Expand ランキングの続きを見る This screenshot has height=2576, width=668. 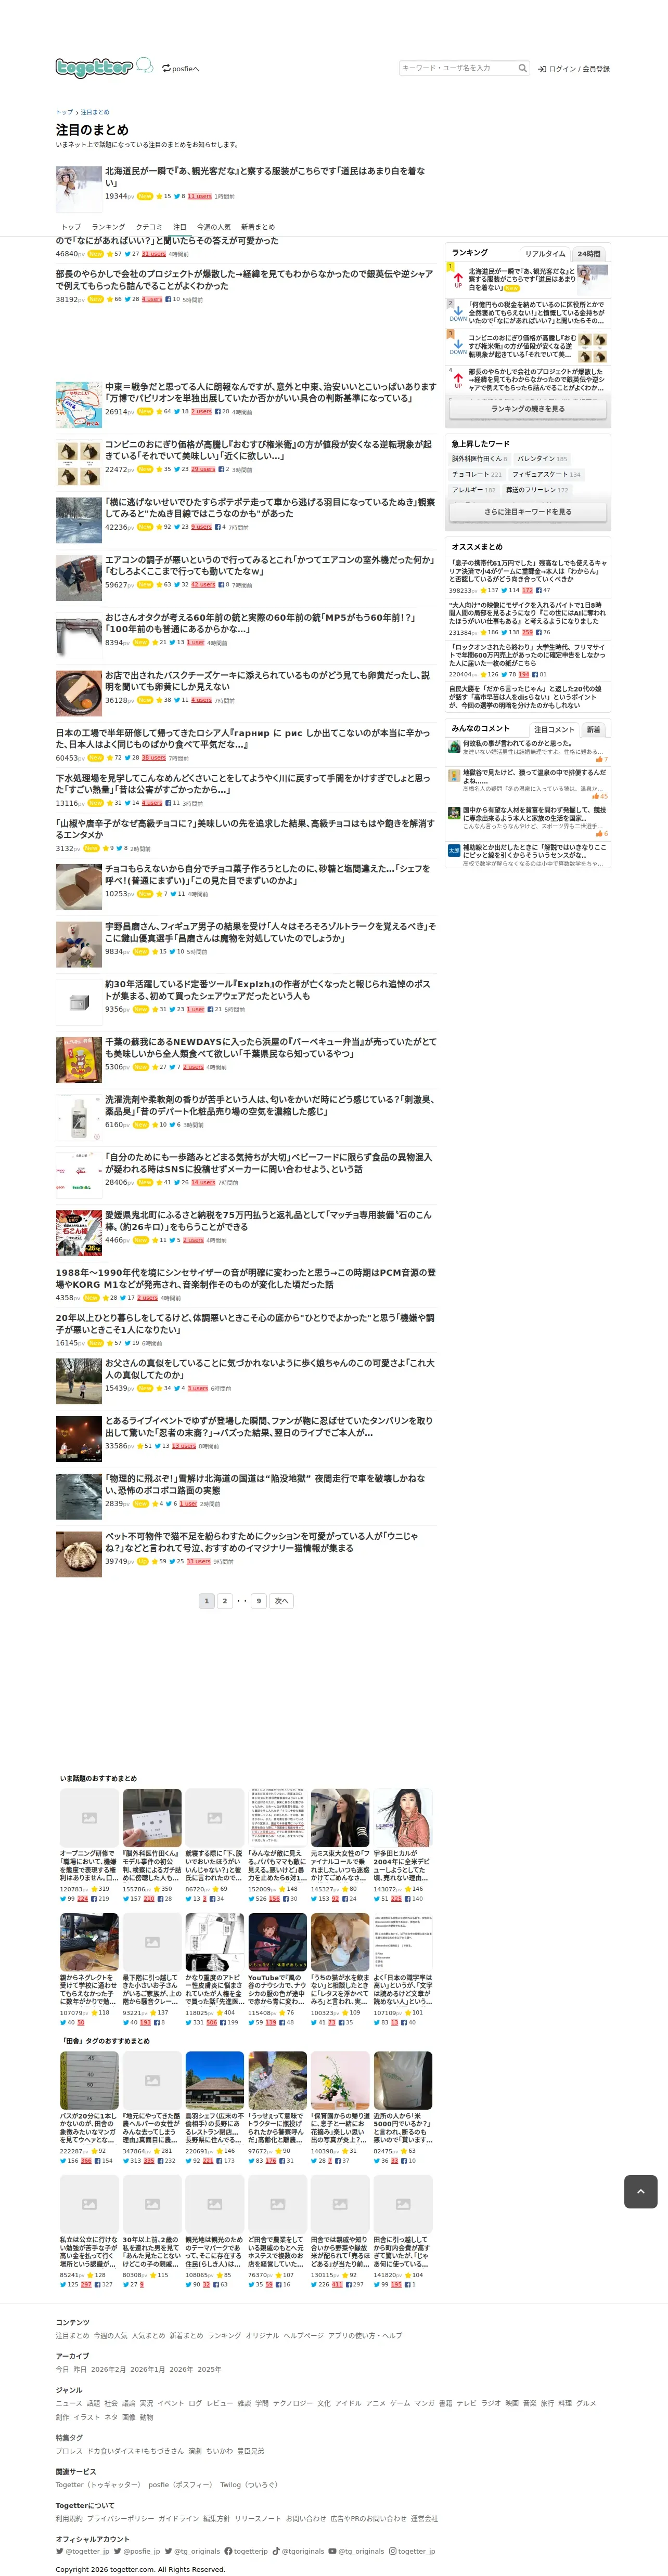click(528, 409)
